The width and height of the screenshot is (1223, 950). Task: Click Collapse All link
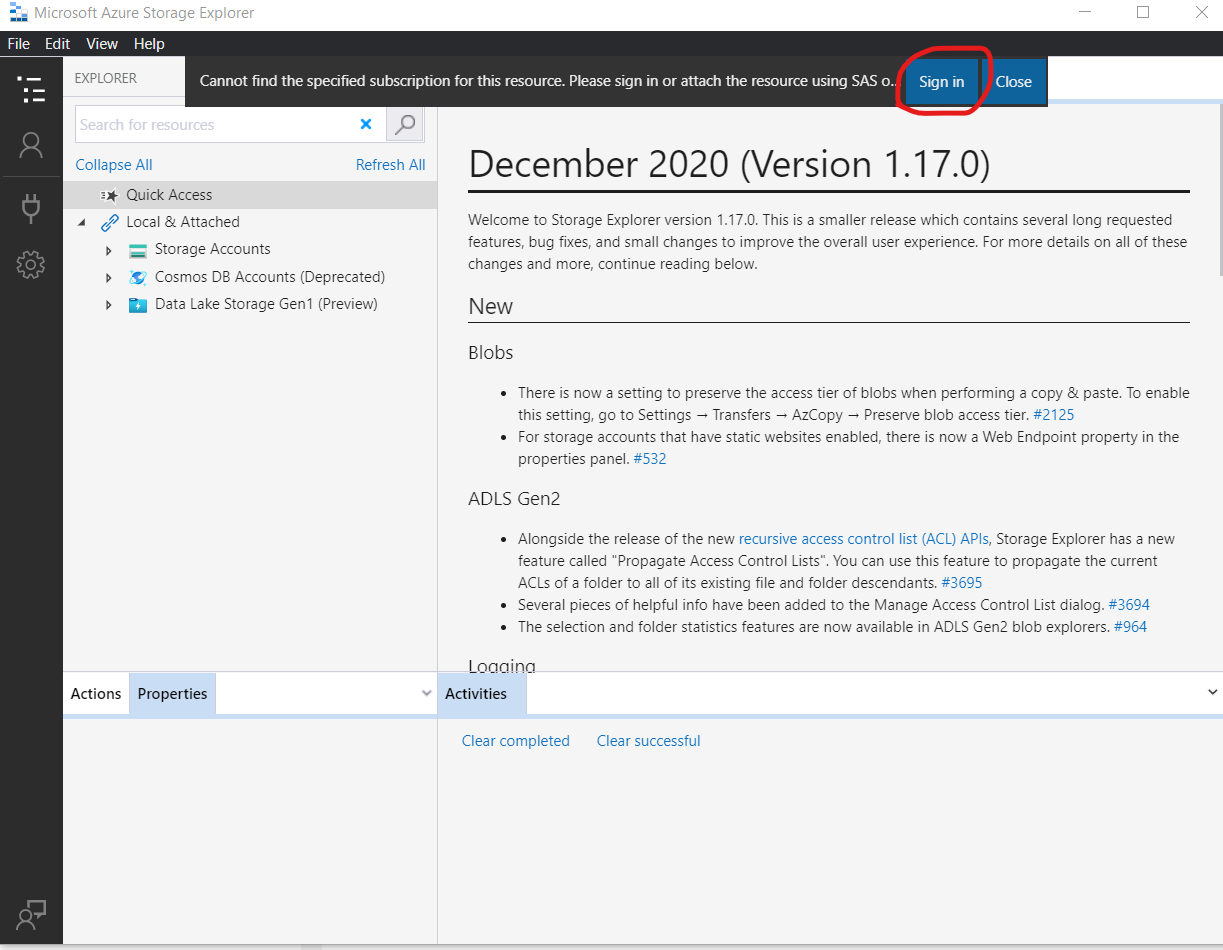pyautogui.click(x=114, y=165)
